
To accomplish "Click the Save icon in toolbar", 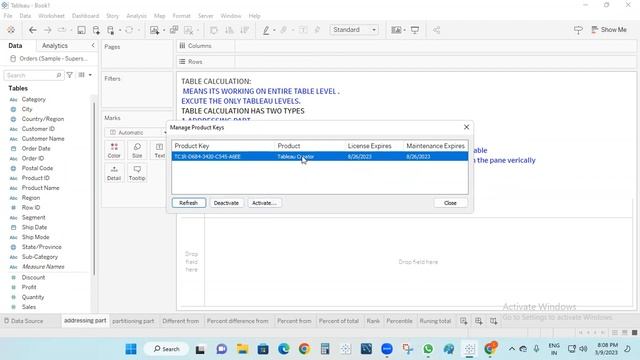I will pyautogui.click(x=81, y=30).
